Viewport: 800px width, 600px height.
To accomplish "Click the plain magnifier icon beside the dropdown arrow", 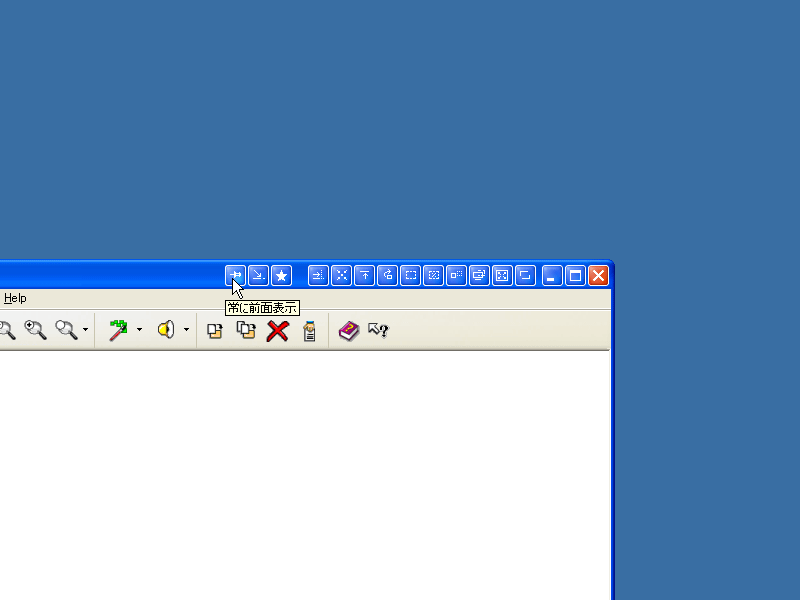I will click(x=66, y=330).
